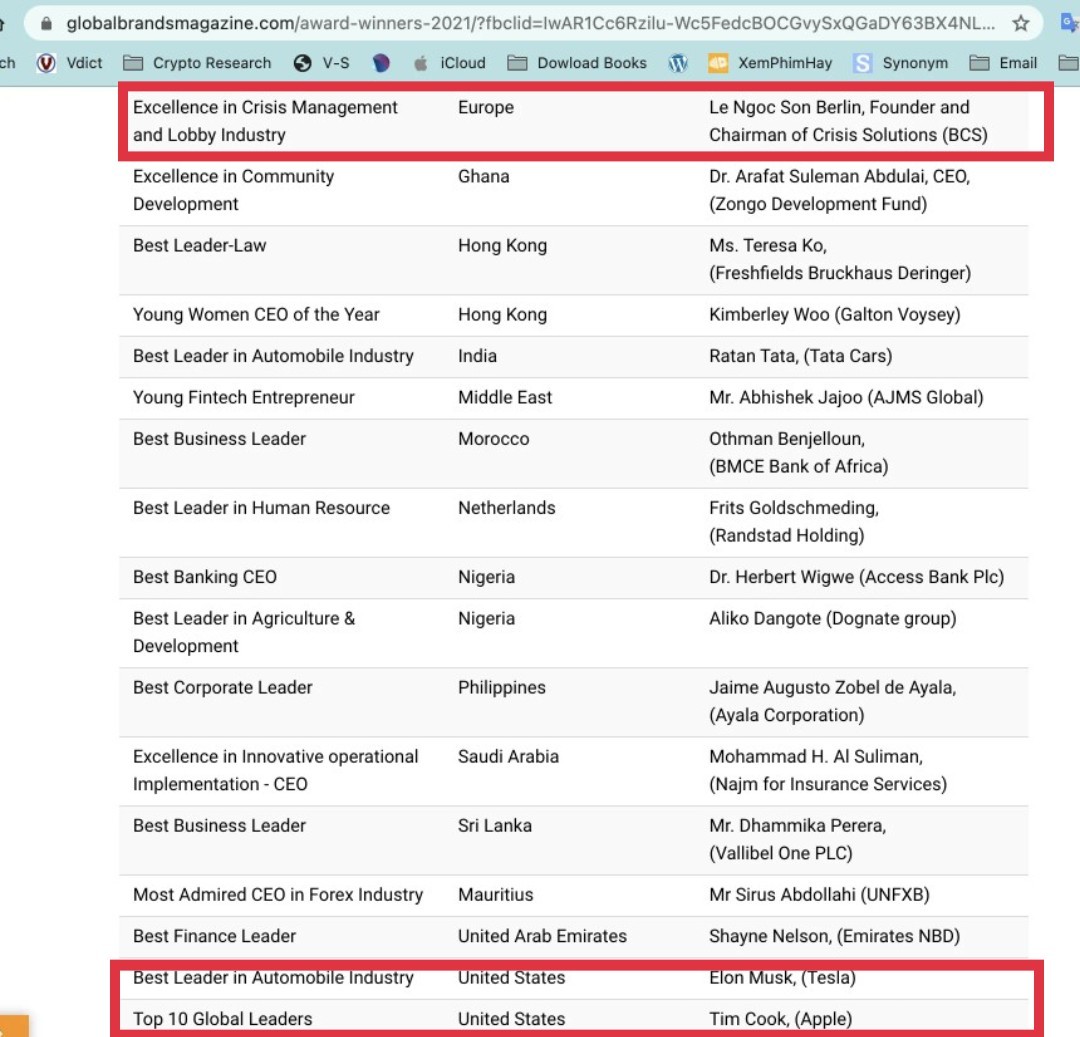Click 'Excellence in Innovative operational Implementation - CEO'

click(x=276, y=771)
